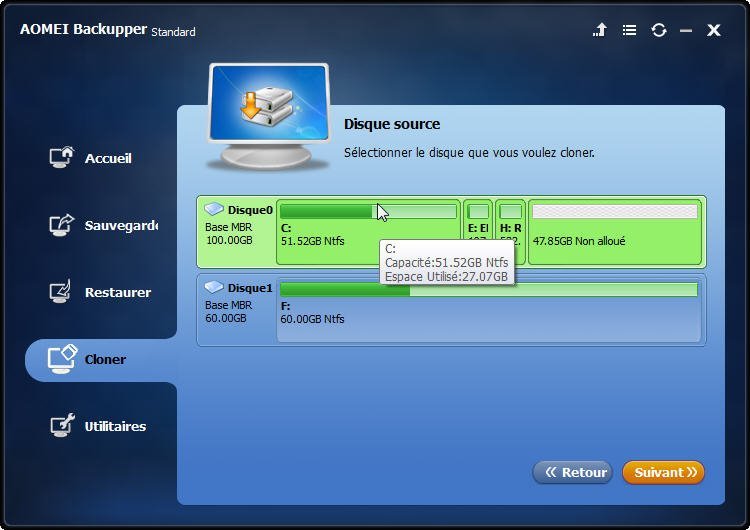The height and width of the screenshot is (530, 750).
Task: Click the Suivant button
Action: [663, 473]
